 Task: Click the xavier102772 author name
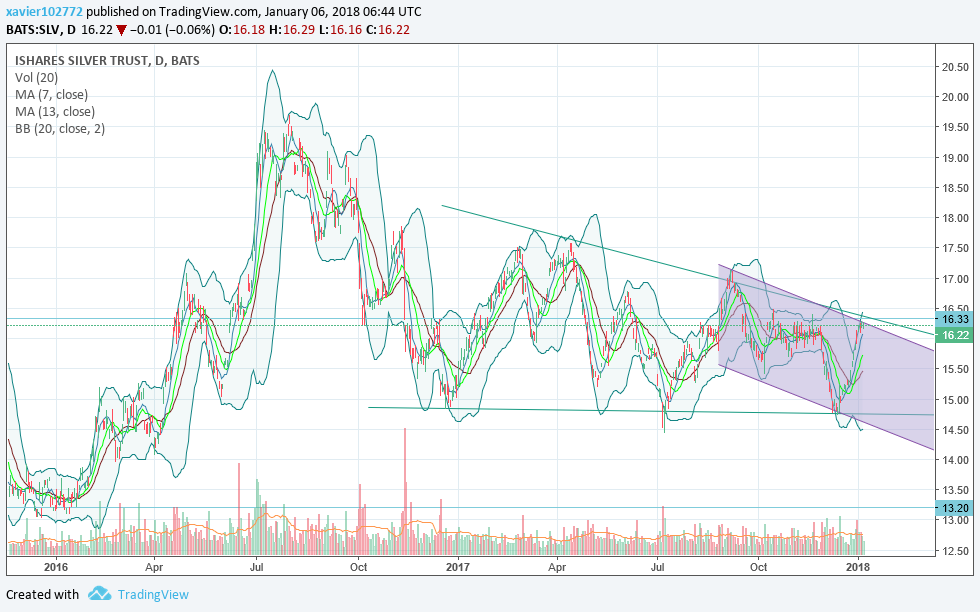[x=44, y=11]
